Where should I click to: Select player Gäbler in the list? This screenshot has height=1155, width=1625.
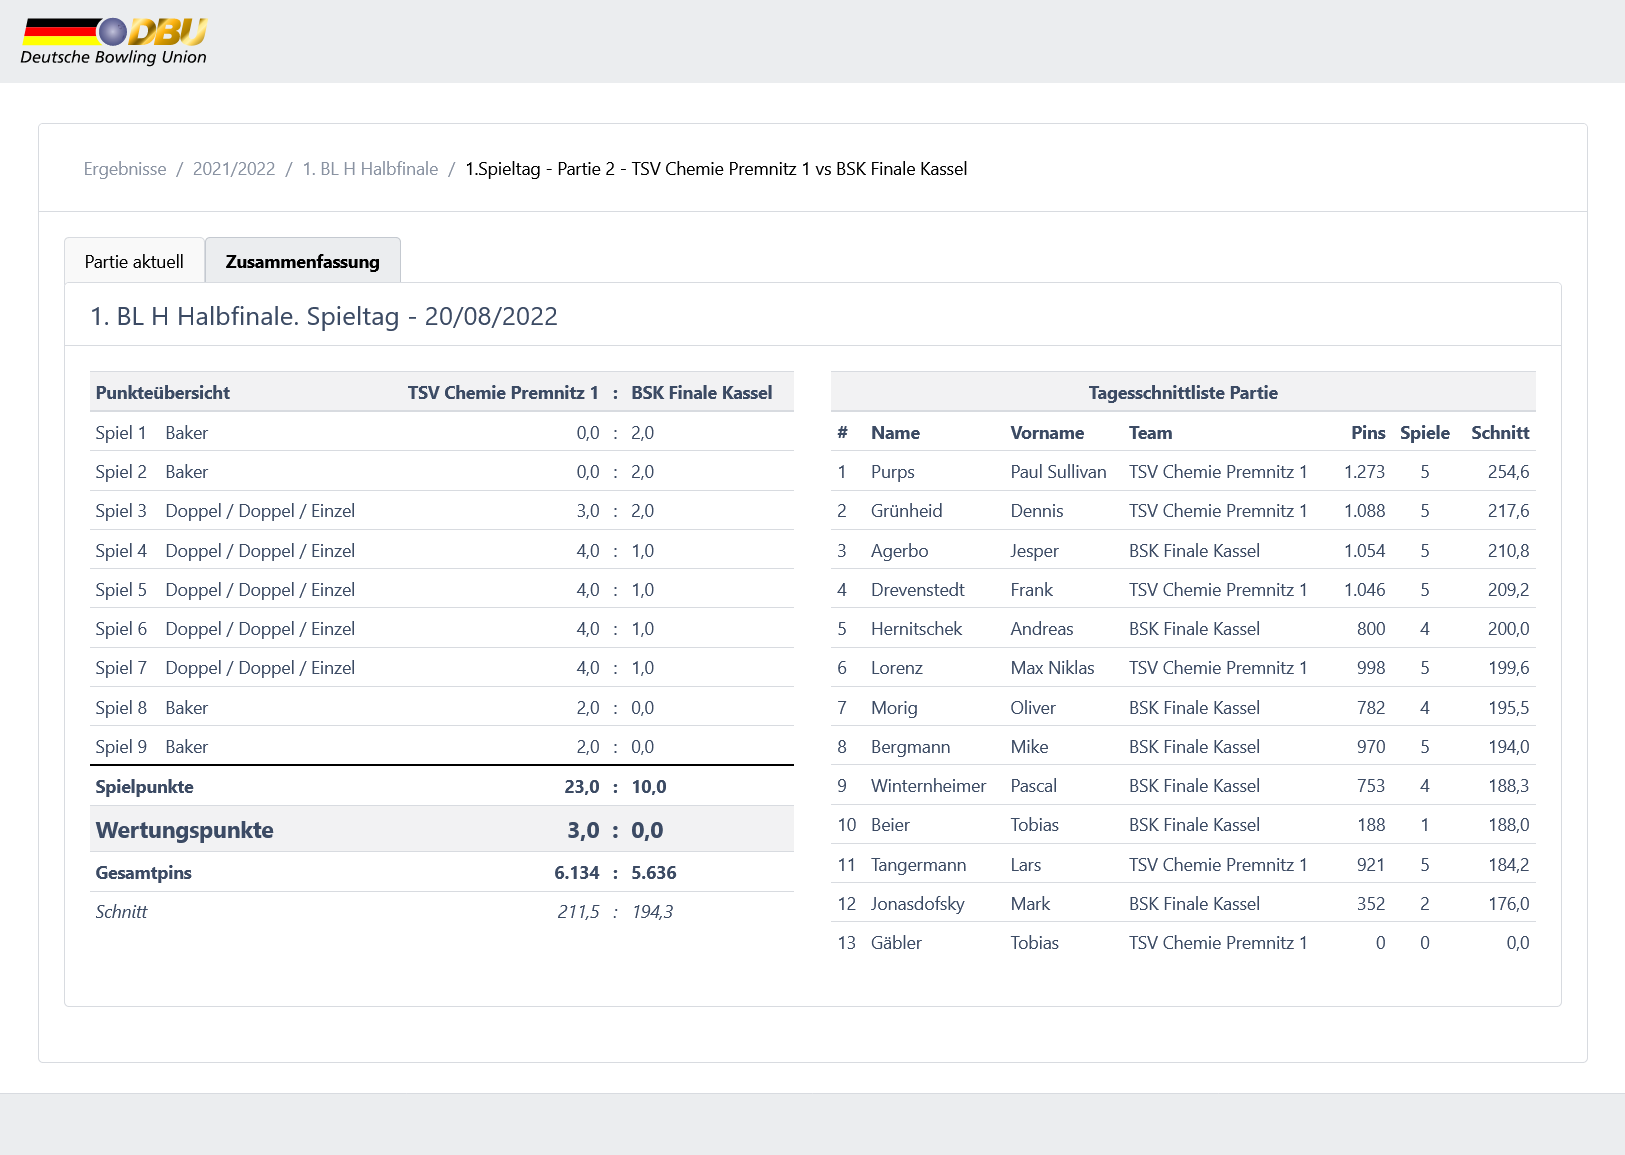1183,942
